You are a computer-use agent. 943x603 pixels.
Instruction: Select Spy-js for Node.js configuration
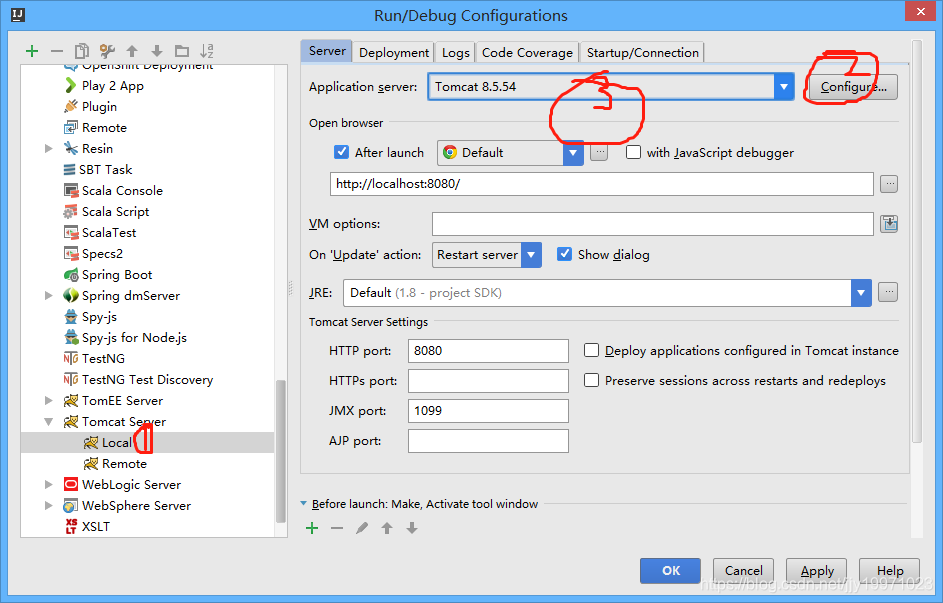pyautogui.click(x=134, y=338)
